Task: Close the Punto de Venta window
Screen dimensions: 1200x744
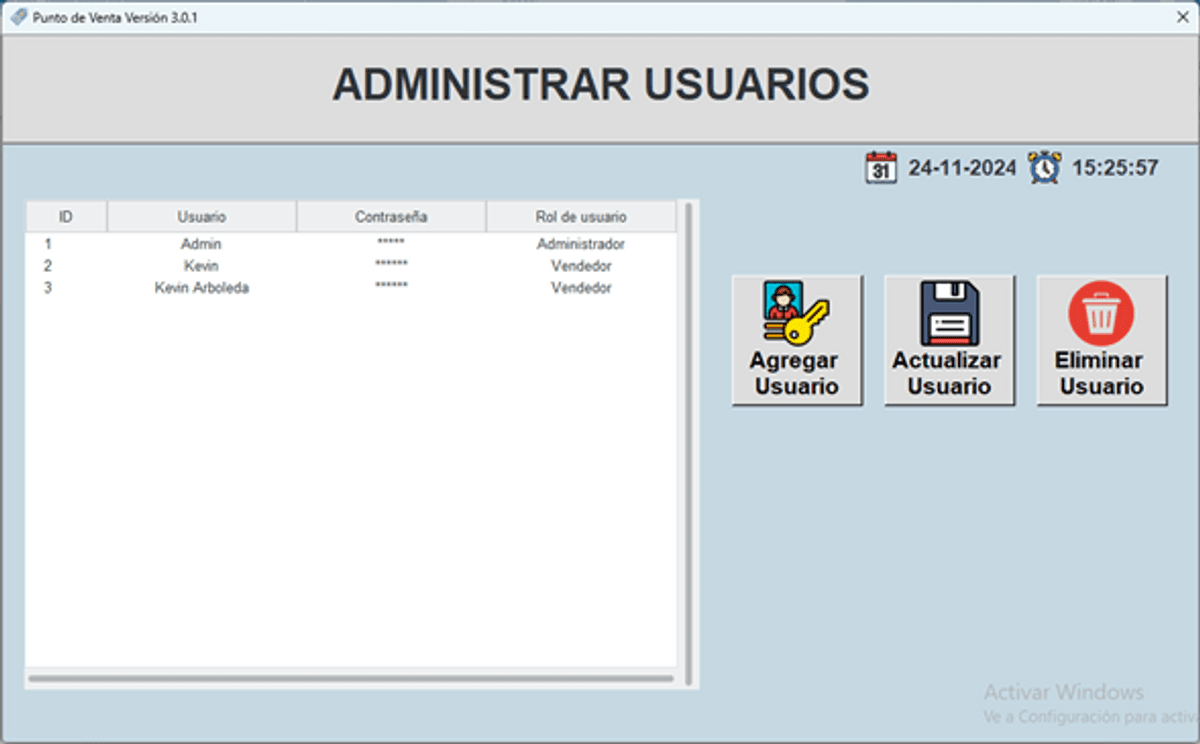Action: click(1182, 17)
